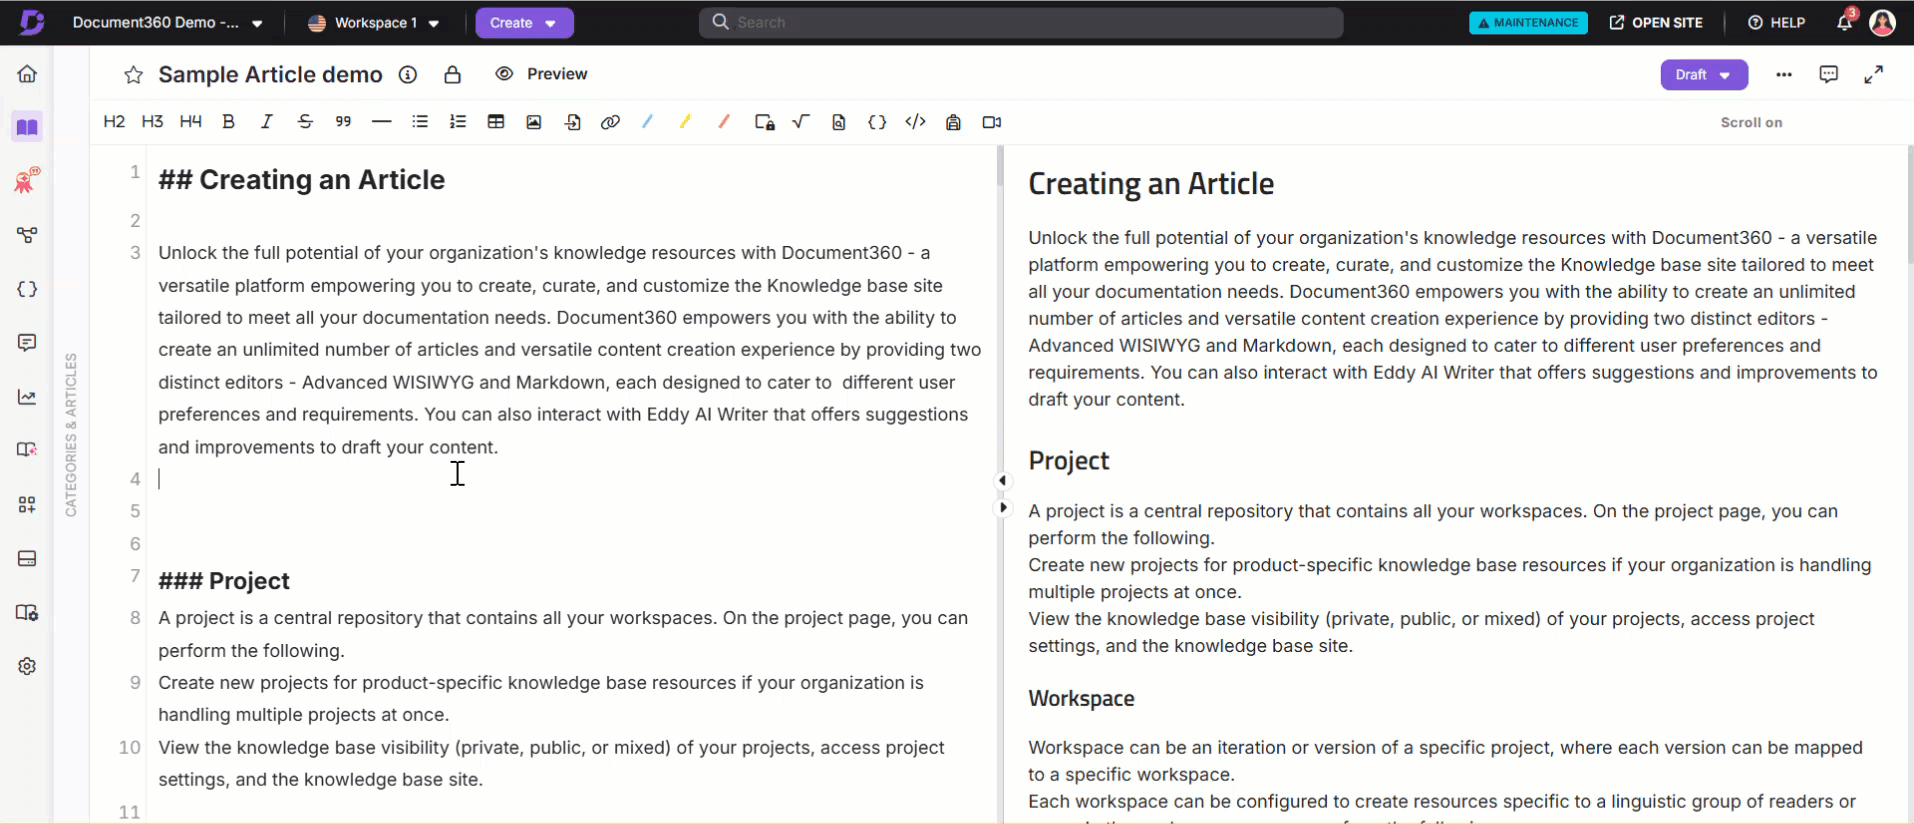1914x824 pixels.
Task: Star the Sample Article demo as favorite
Action: click(x=133, y=75)
